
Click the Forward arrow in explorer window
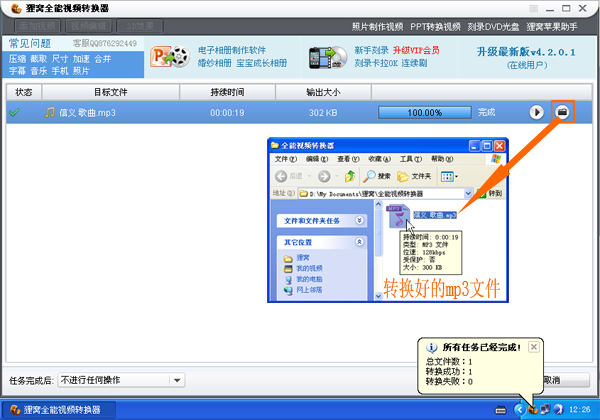324,176
